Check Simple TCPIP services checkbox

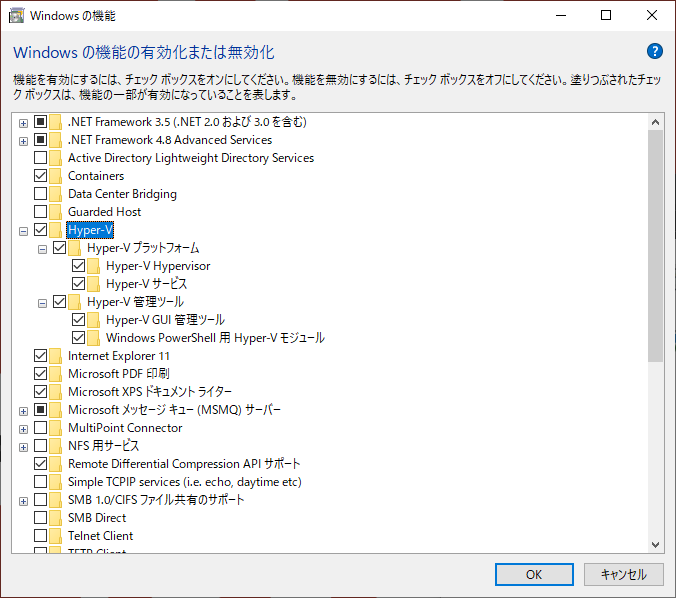[x=41, y=481]
